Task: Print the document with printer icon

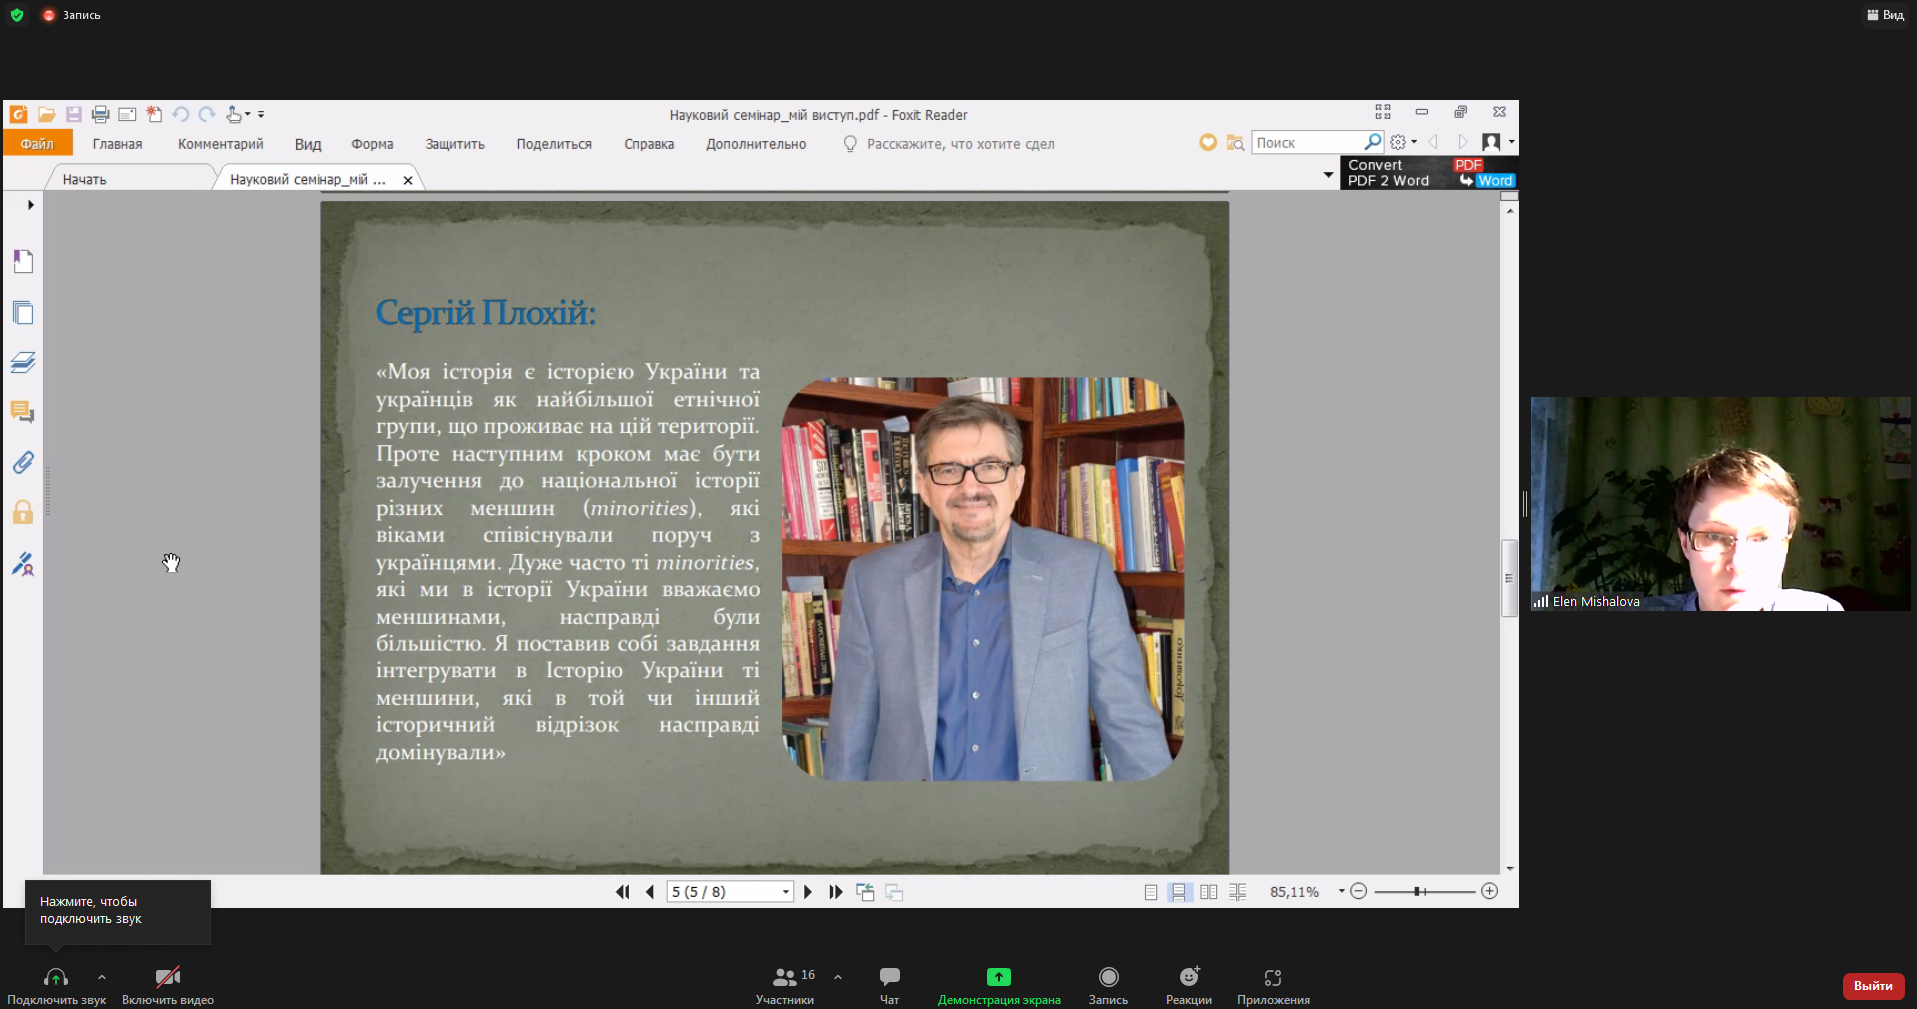Action: point(100,114)
